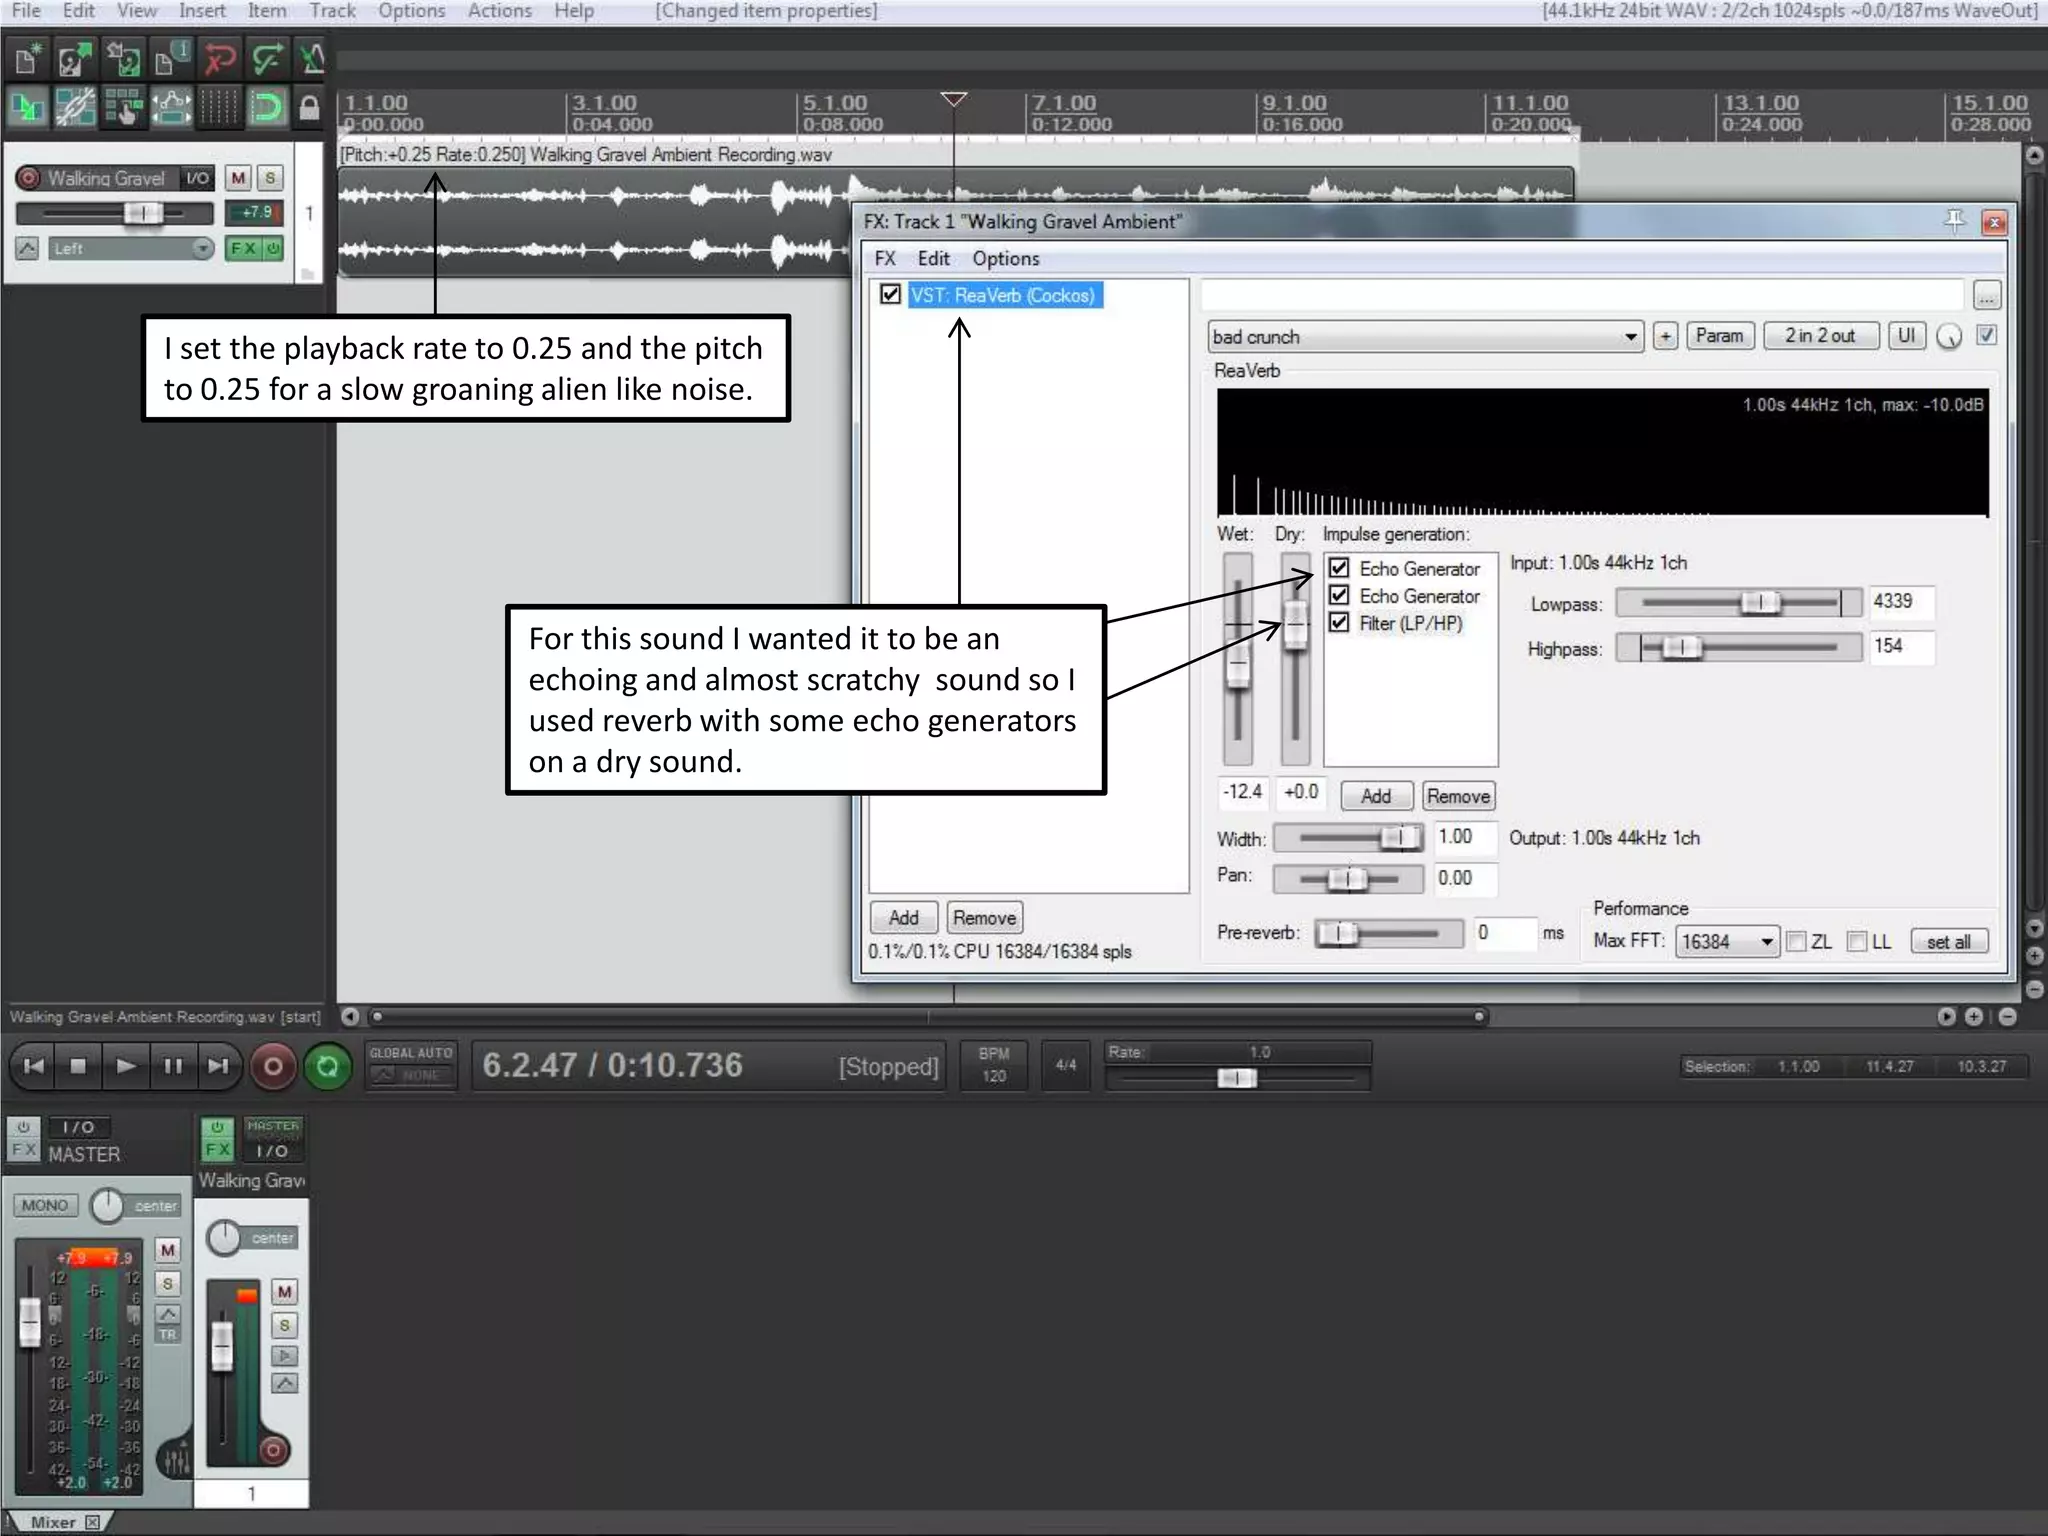Click the New Project toolbar icon
This screenshot has width=2048, height=1536.
(x=28, y=60)
